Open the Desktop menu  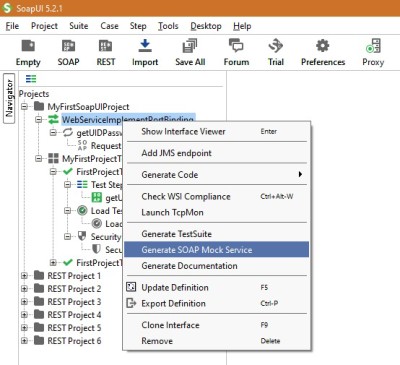(206, 26)
